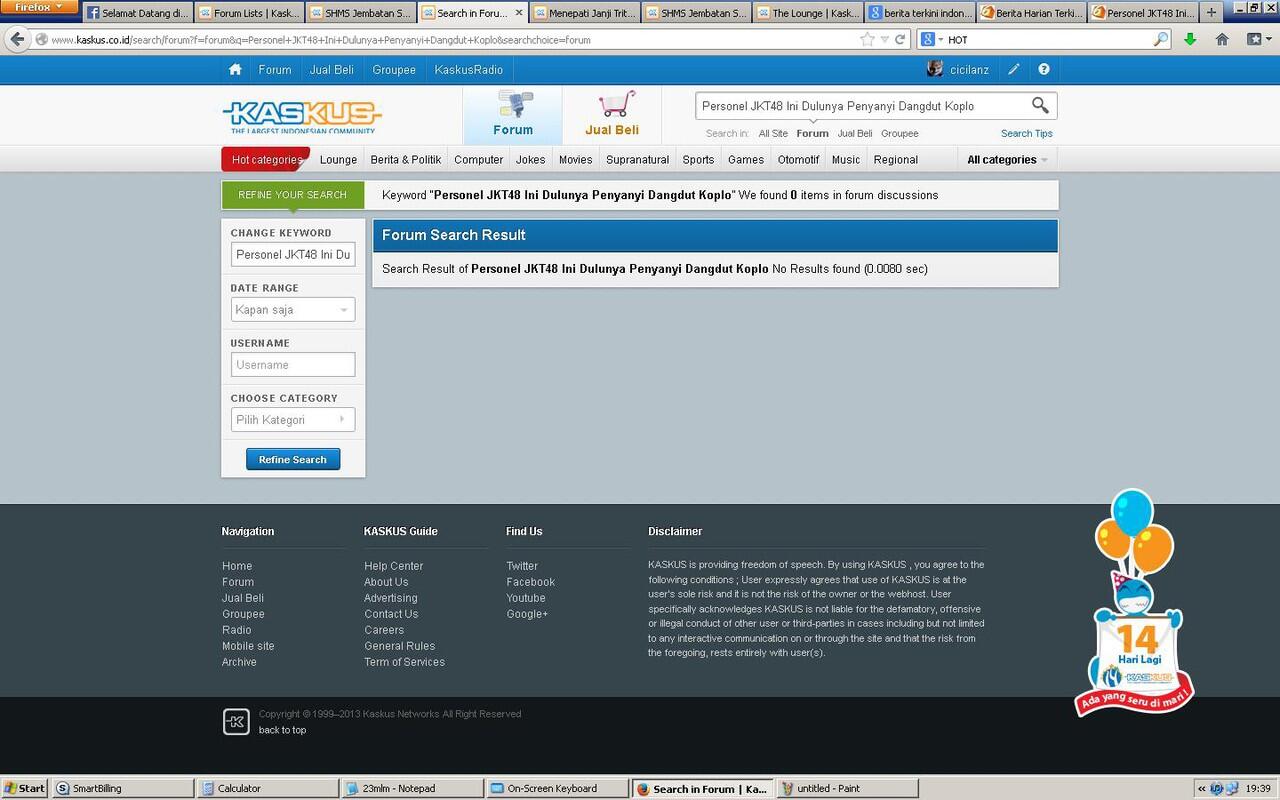The image size is (1280, 800).
Task: Click back to top link
Action: 283,730
